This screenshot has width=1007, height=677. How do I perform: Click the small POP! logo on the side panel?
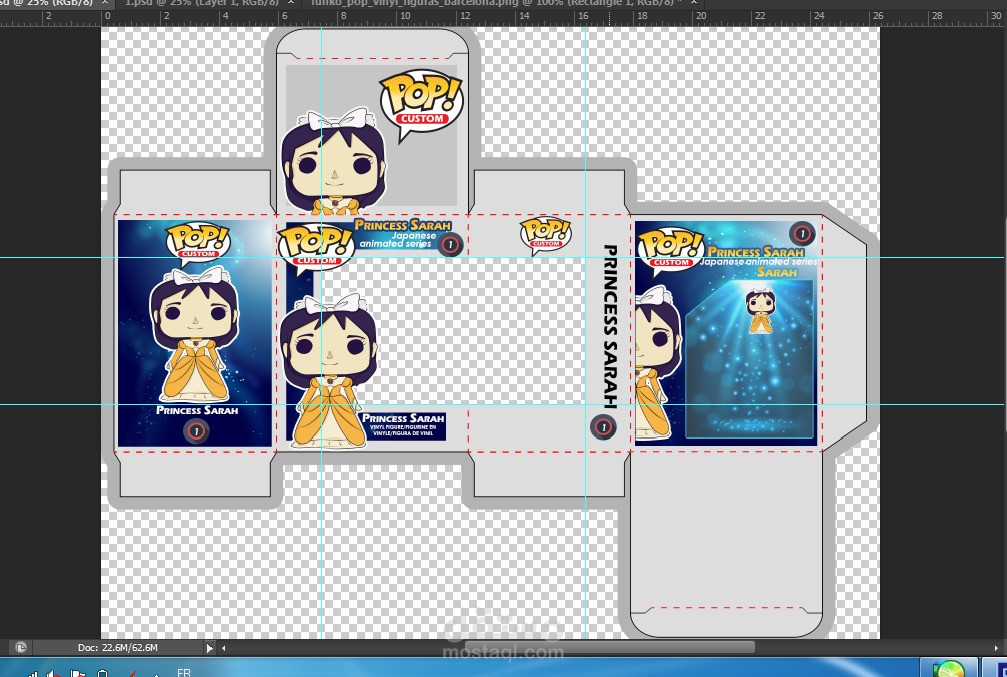tap(545, 235)
